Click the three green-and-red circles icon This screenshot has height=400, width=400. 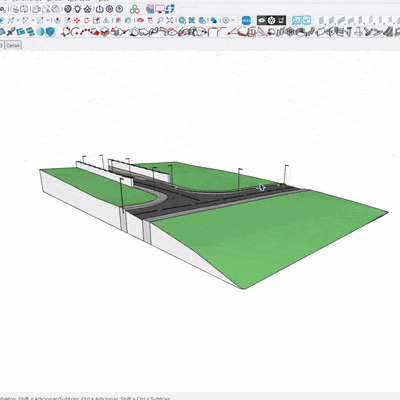(x=135, y=9)
